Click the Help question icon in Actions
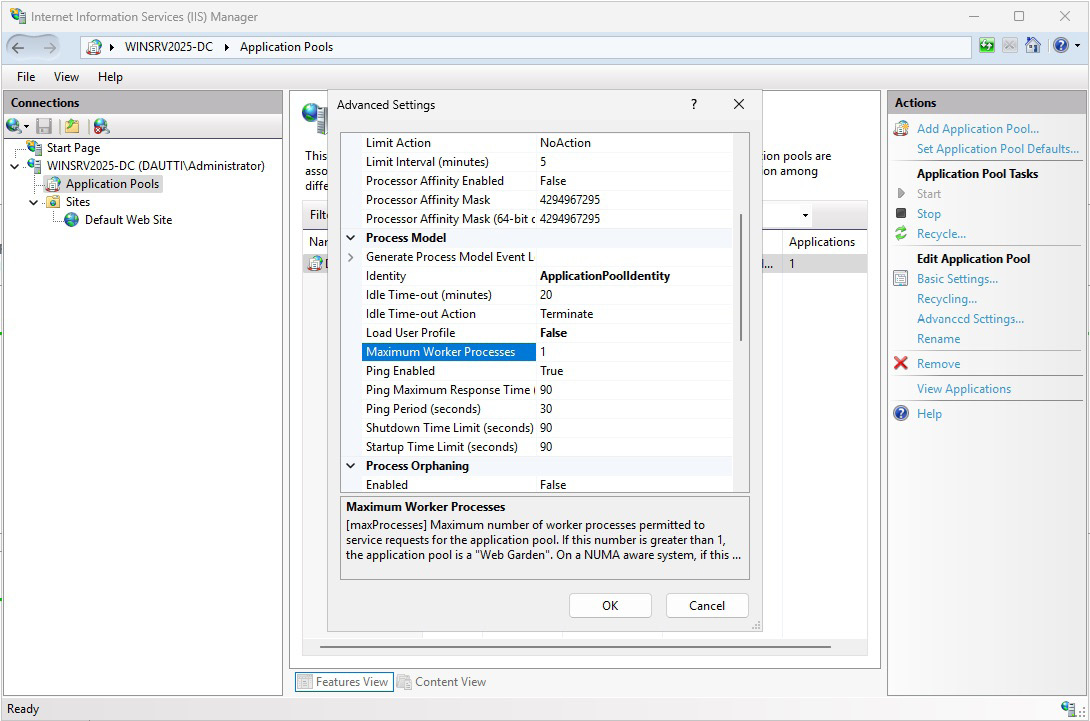 901,413
